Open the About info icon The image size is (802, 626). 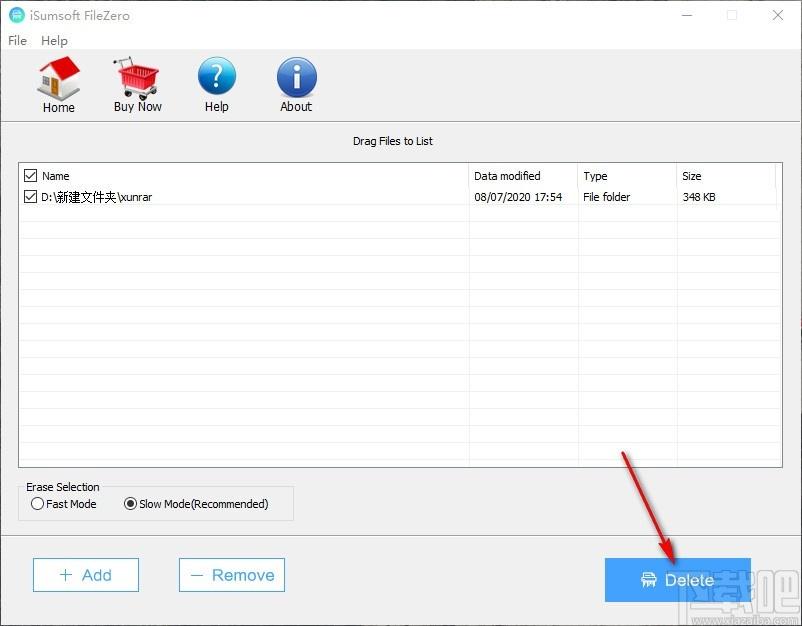pyautogui.click(x=296, y=77)
